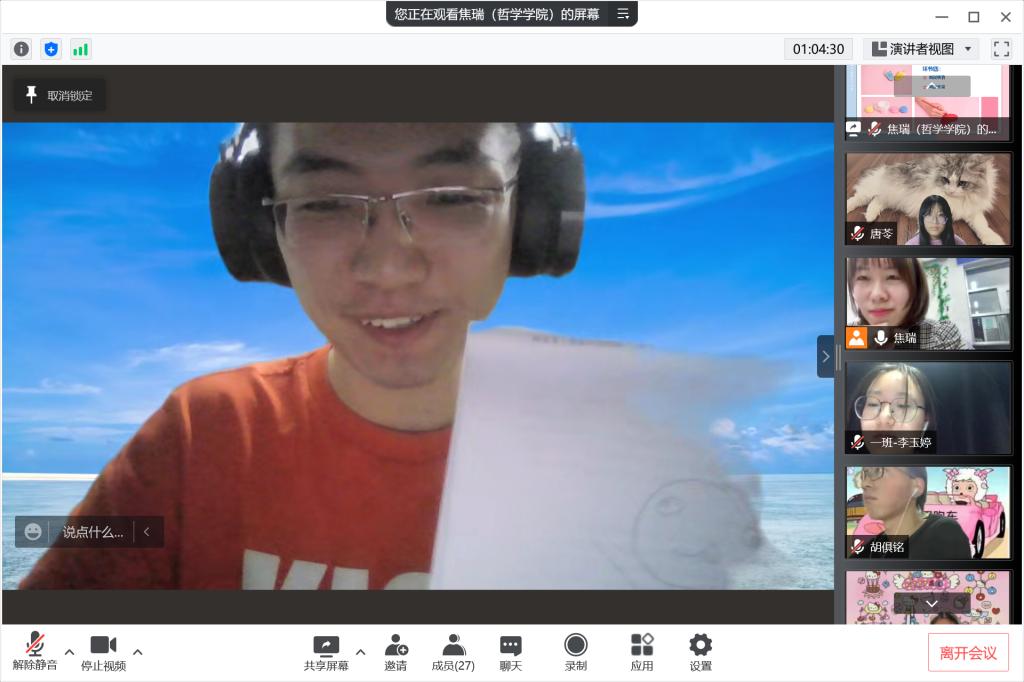Open the 应用 apps panel
This screenshot has height=682, width=1024.
click(x=641, y=652)
